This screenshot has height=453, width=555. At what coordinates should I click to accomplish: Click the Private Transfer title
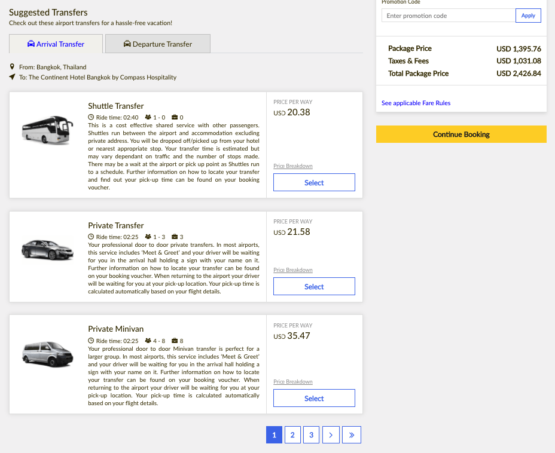(116, 225)
